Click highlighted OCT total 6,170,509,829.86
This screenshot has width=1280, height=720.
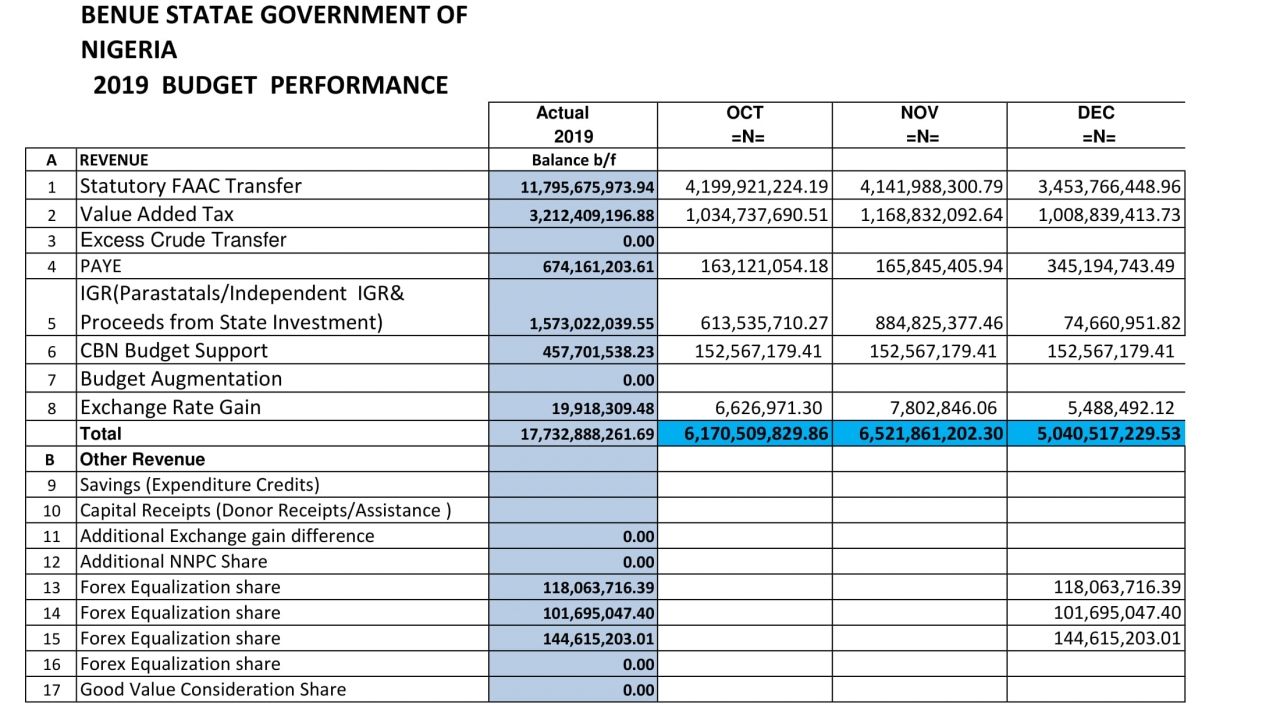coord(757,433)
